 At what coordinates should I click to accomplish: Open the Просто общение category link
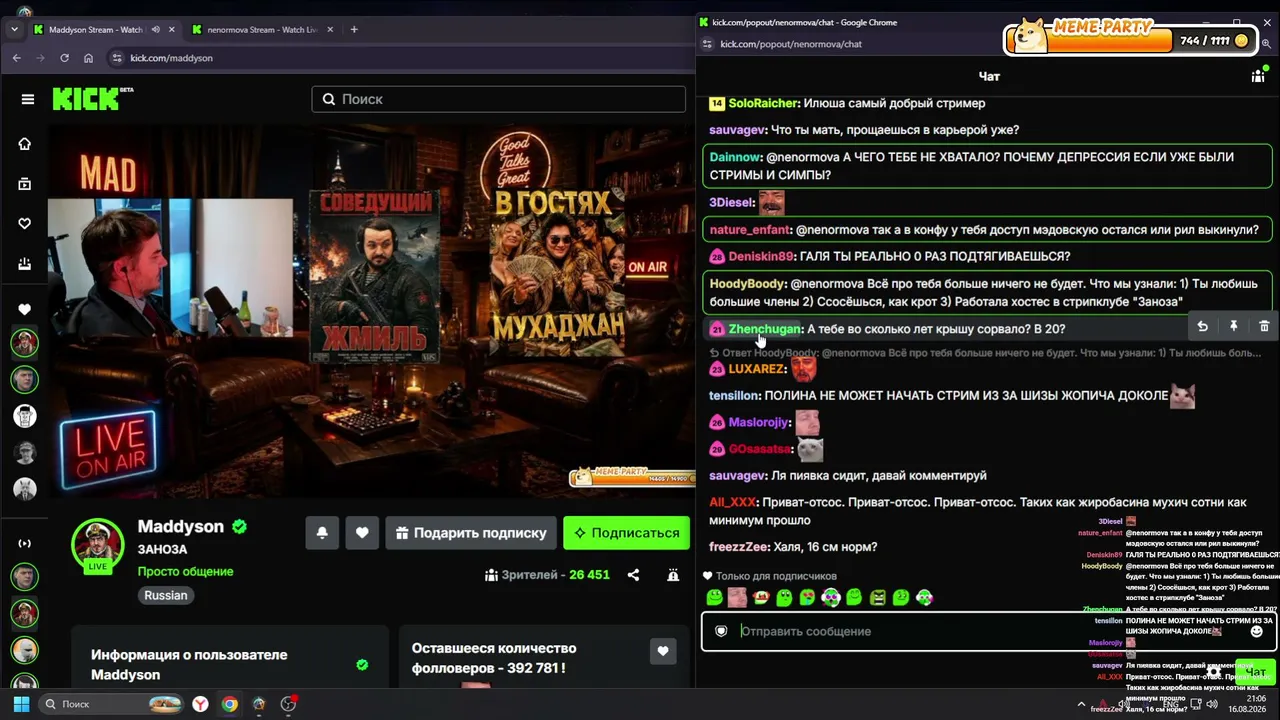pos(185,571)
